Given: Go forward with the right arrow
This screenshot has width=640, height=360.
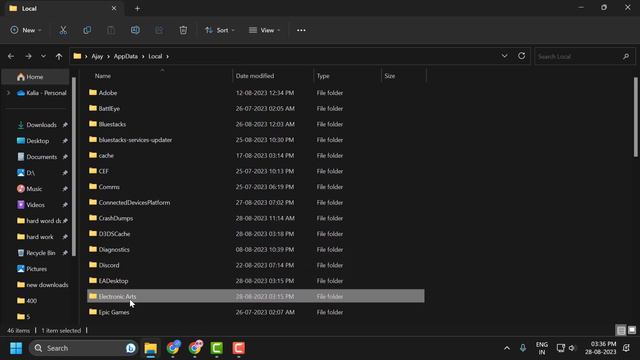Looking at the screenshot, I should pyautogui.click(x=28, y=56).
